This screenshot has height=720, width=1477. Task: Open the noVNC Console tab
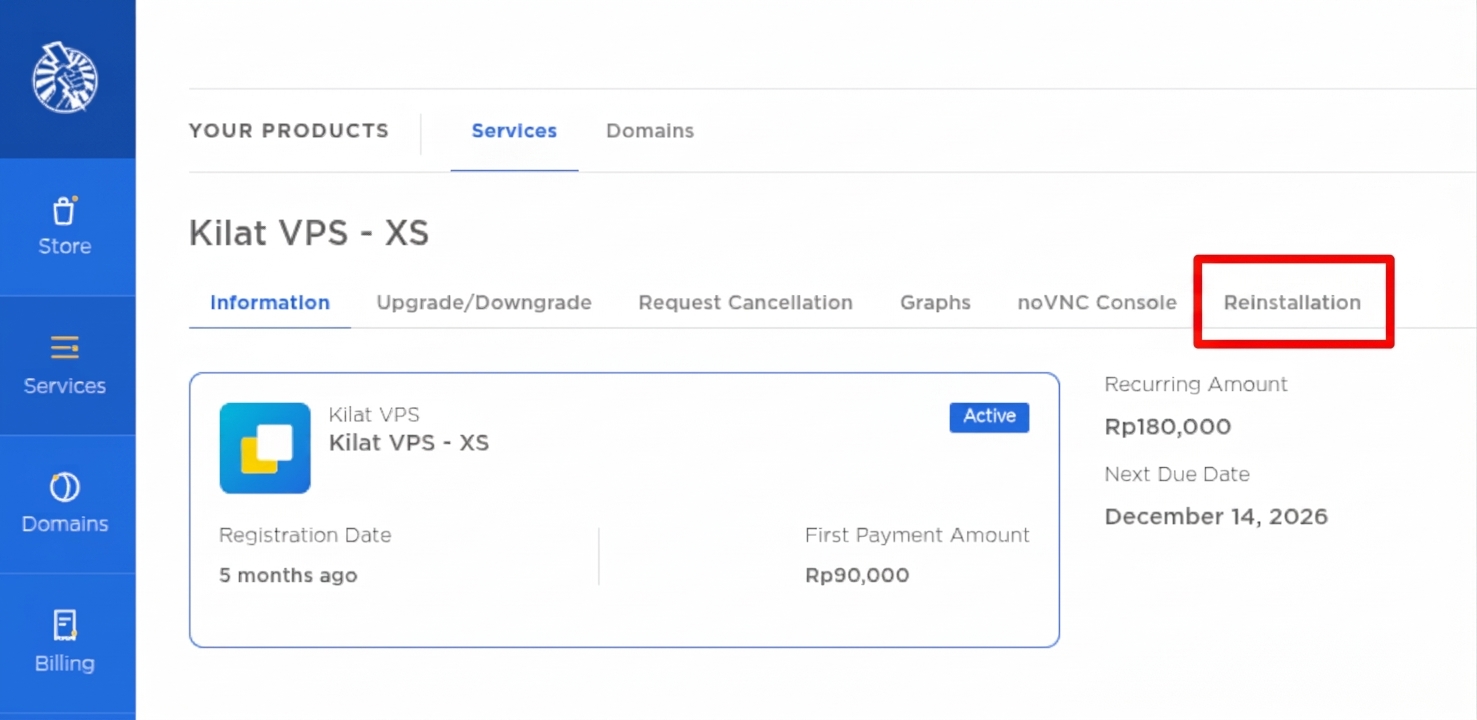(x=1097, y=302)
